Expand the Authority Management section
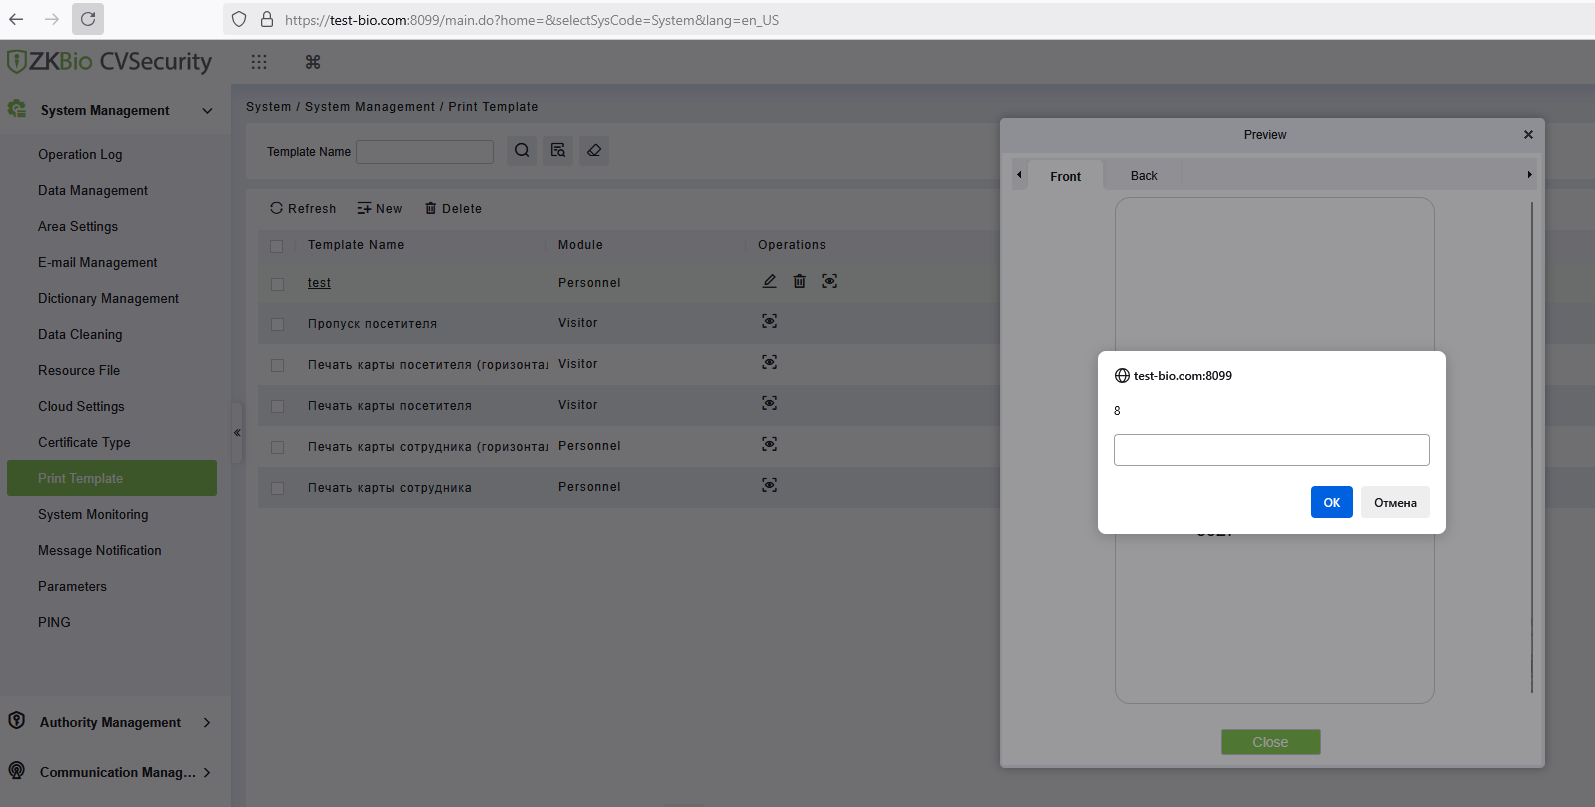 click(x=207, y=722)
